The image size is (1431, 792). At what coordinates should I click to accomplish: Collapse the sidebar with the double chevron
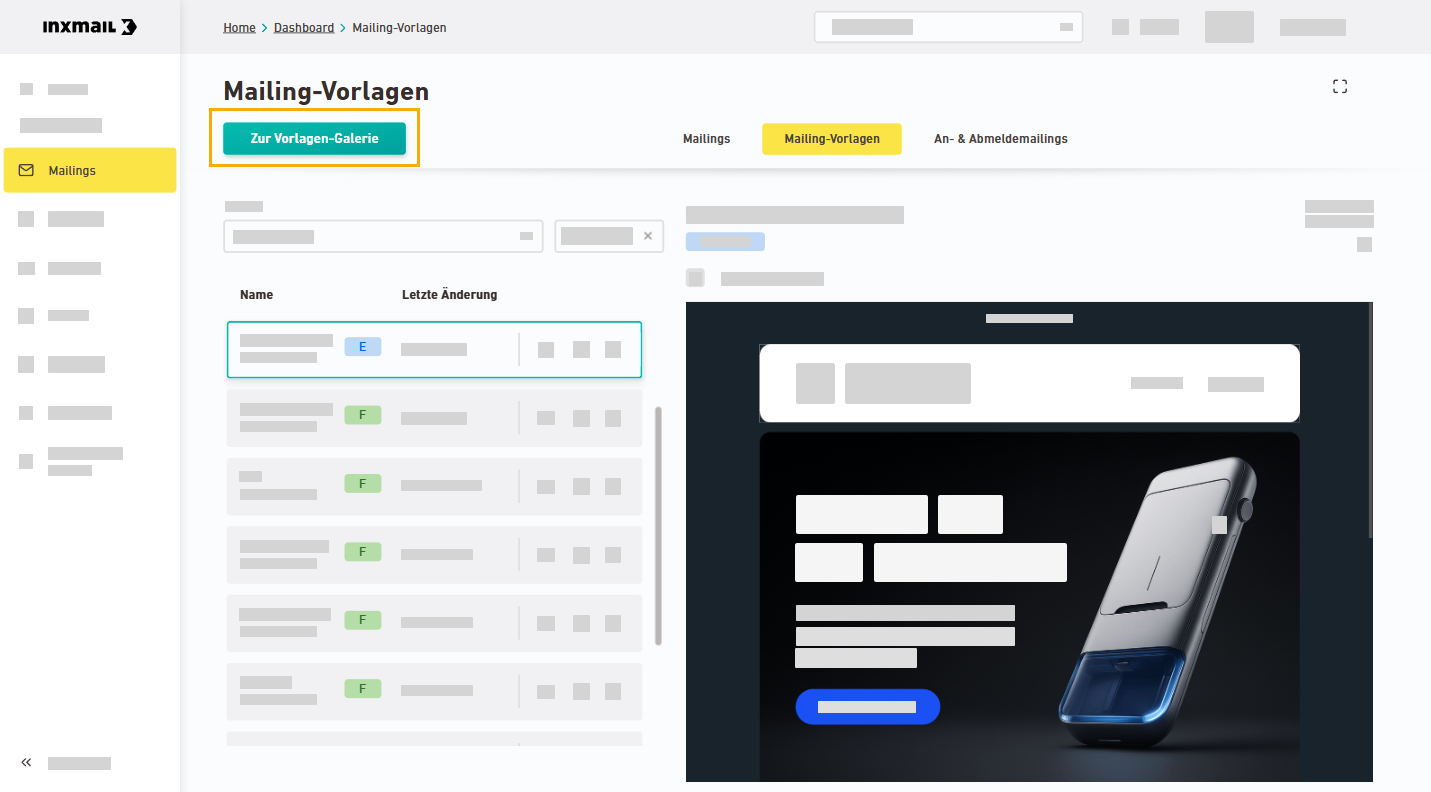27,763
